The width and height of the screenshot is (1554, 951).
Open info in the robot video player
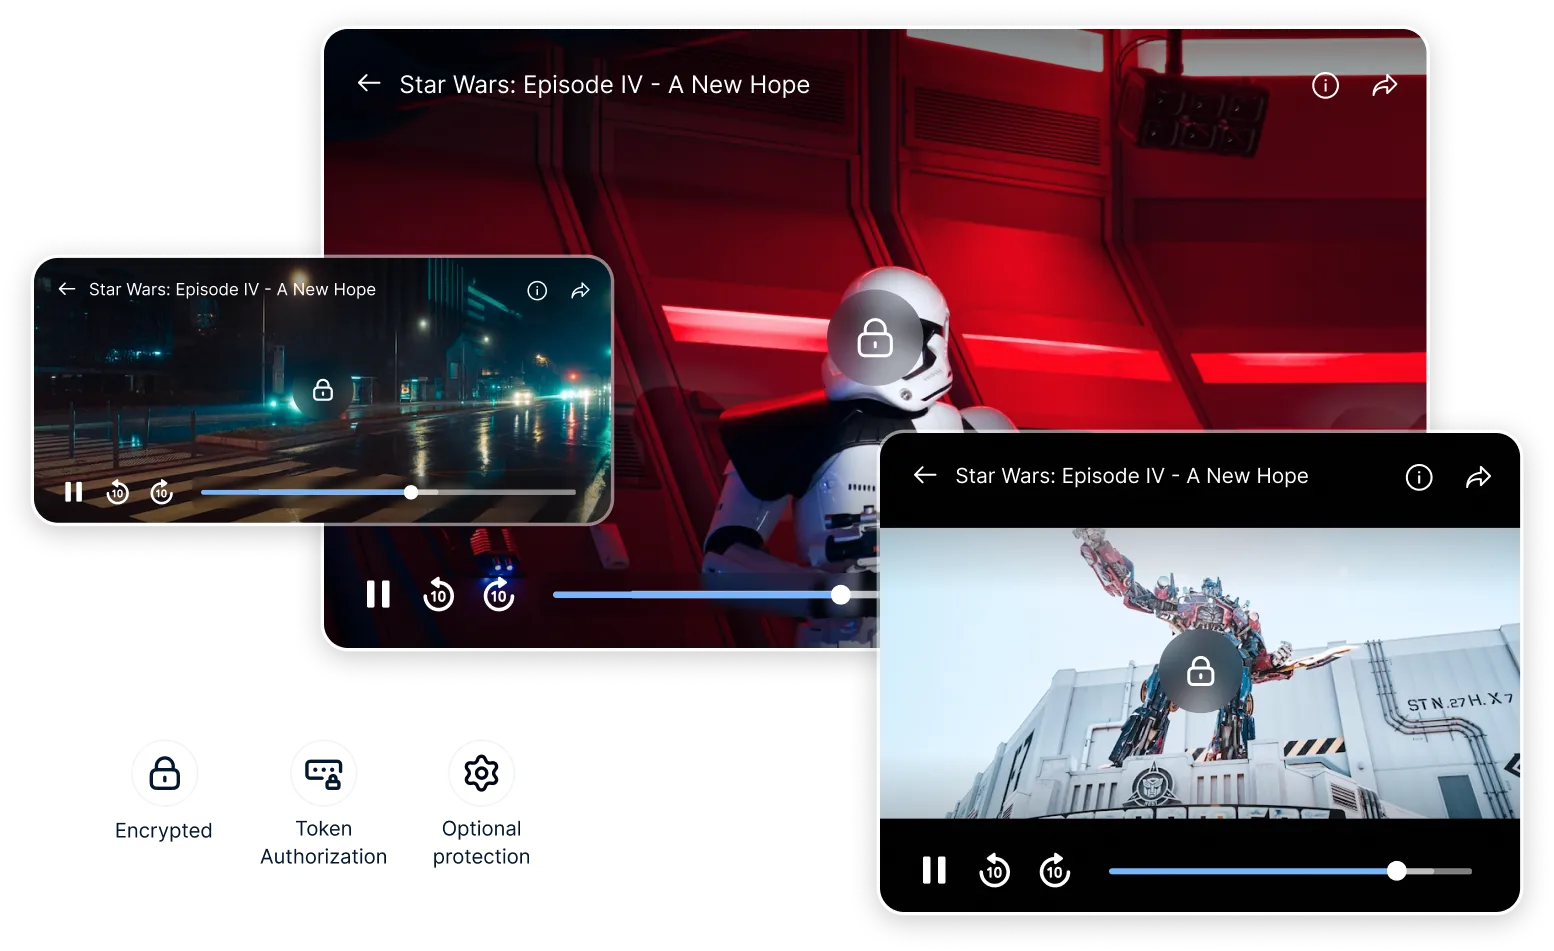coord(1419,477)
